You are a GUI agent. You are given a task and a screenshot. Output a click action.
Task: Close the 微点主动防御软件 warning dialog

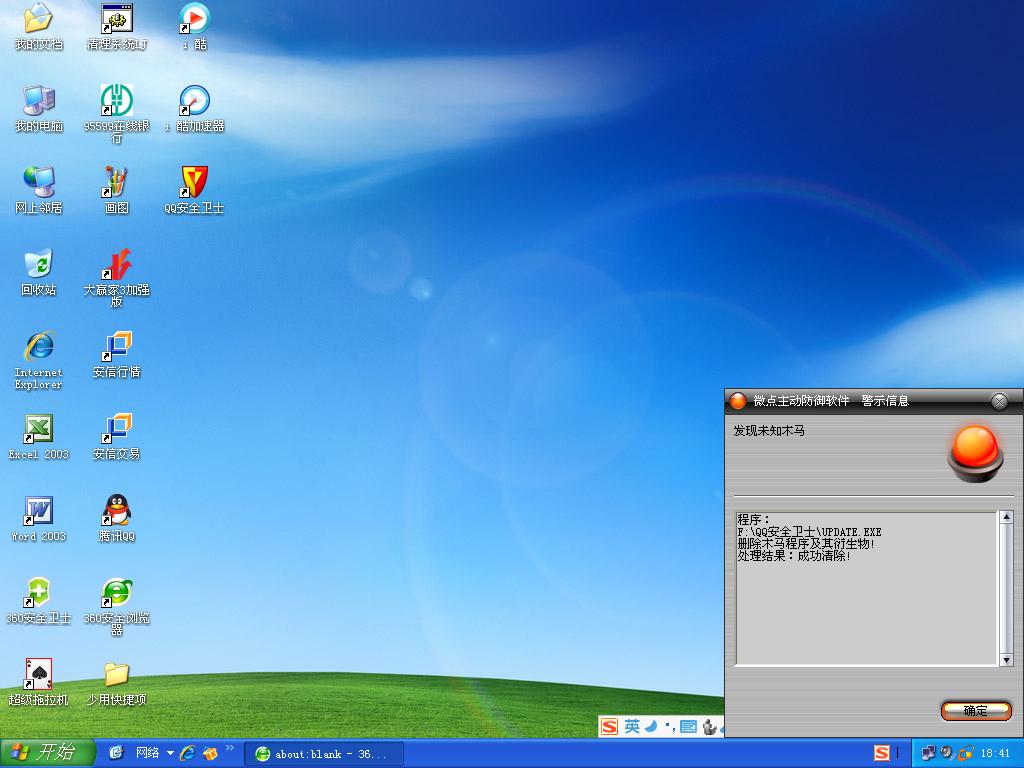999,401
